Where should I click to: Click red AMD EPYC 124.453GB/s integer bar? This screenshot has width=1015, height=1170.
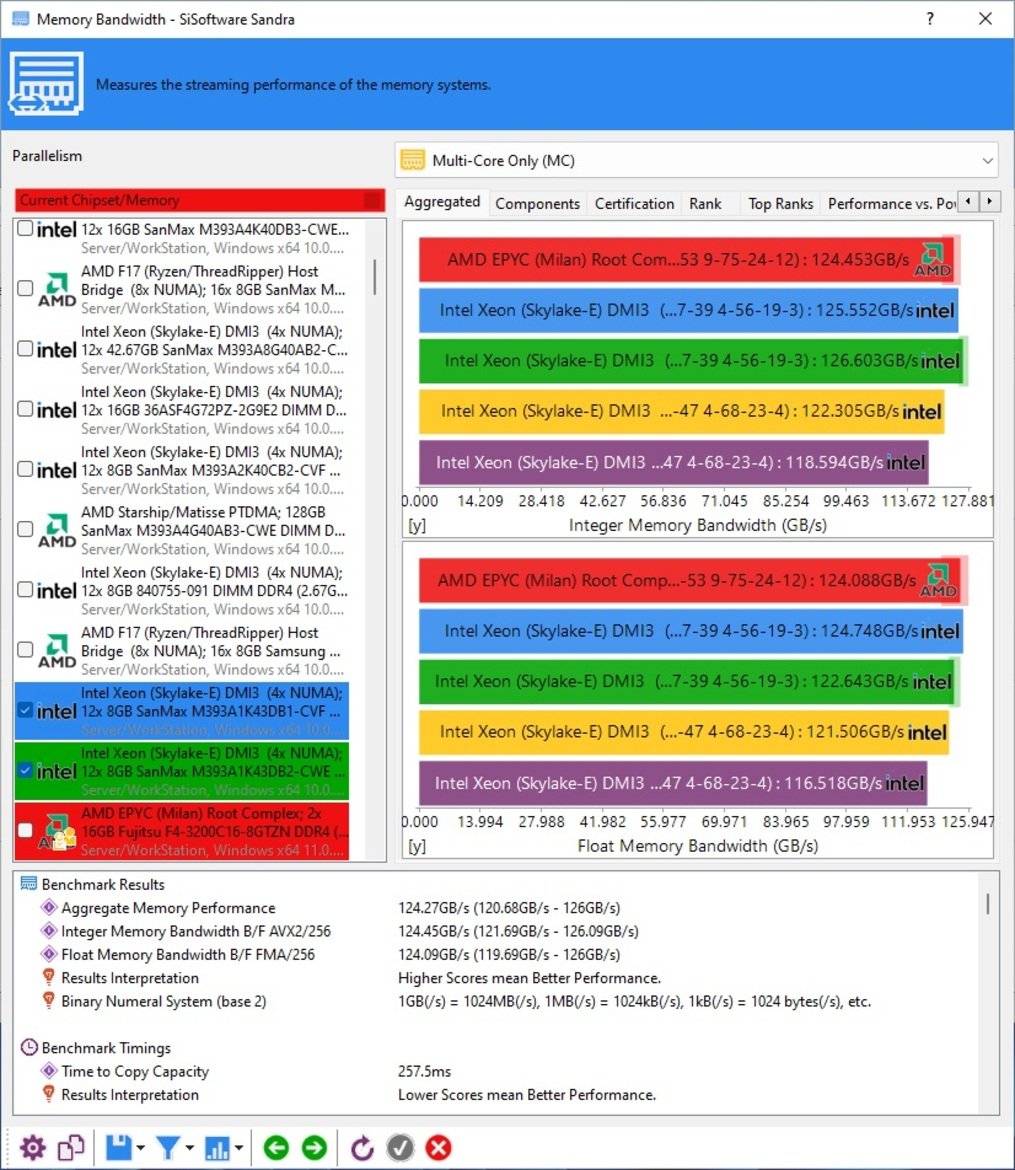pyautogui.click(x=686, y=260)
